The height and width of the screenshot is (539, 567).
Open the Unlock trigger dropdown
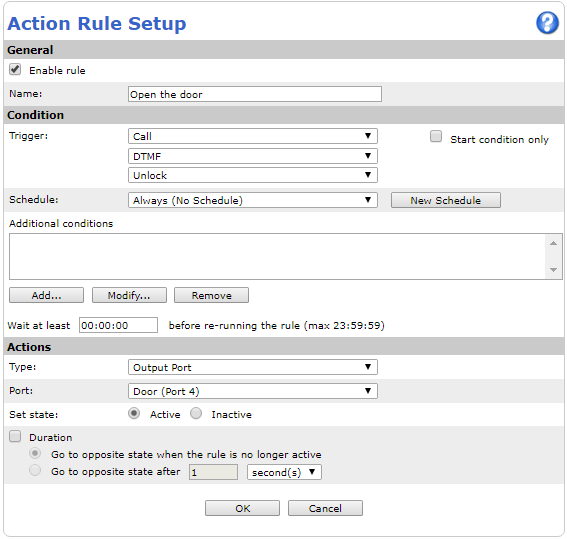(x=253, y=175)
